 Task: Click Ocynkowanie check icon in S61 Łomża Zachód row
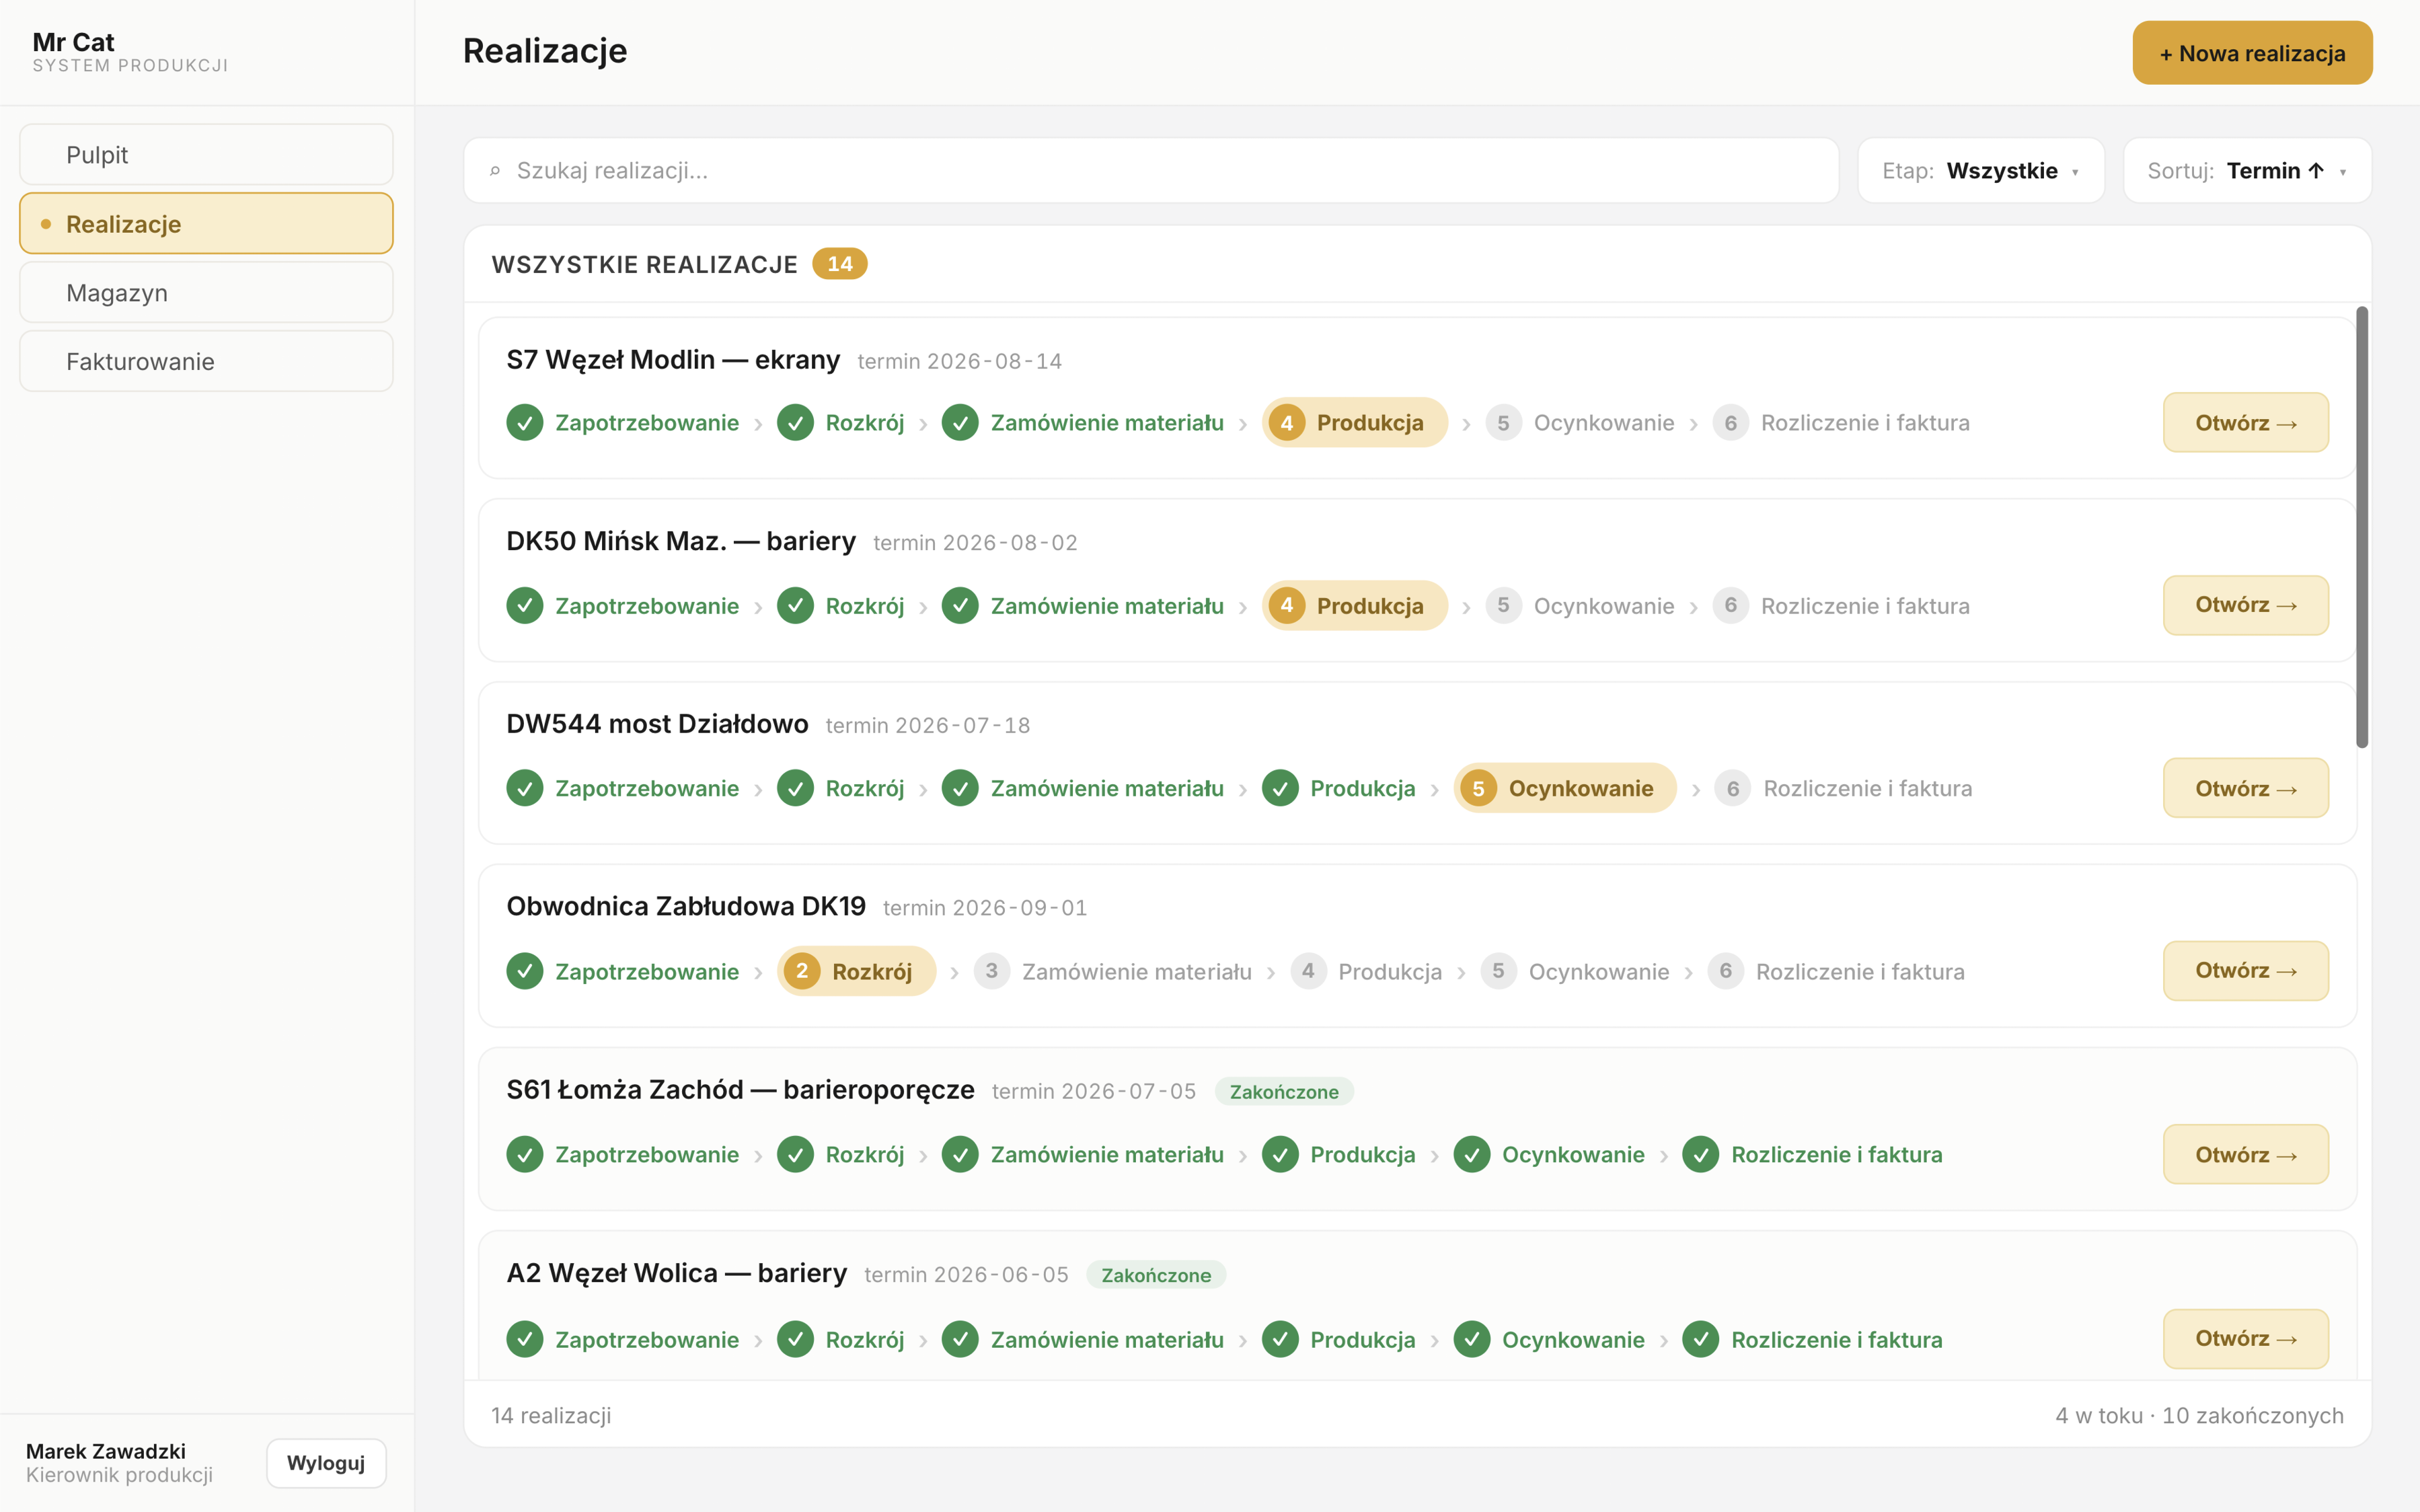[1472, 1154]
